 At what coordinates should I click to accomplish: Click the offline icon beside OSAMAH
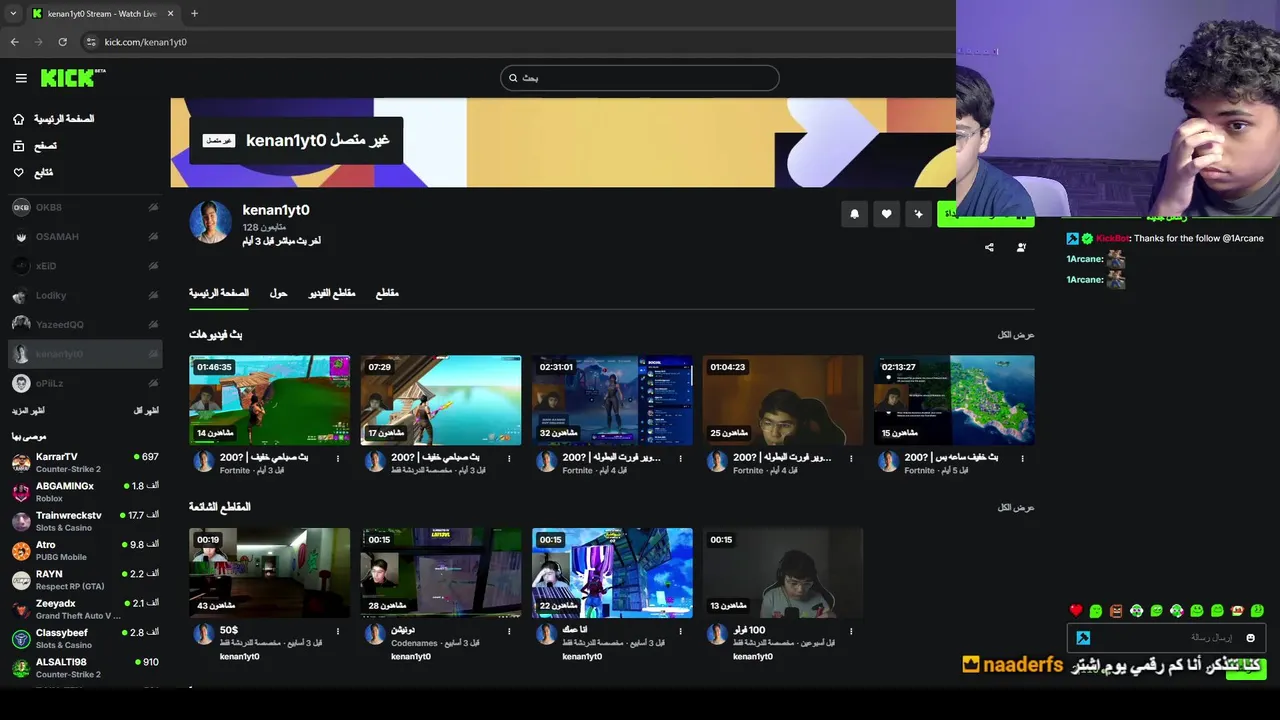153,237
